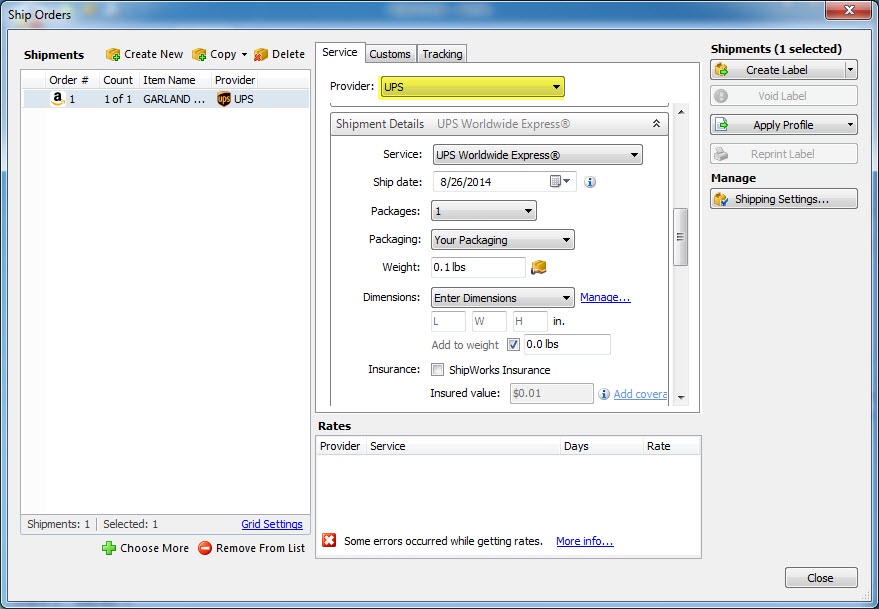Click the UPS shield logo in shipment row

224,99
